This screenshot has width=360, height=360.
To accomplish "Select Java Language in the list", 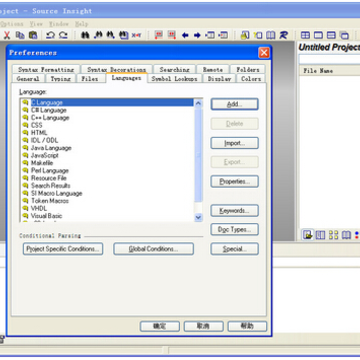I will click(x=51, y=148).
